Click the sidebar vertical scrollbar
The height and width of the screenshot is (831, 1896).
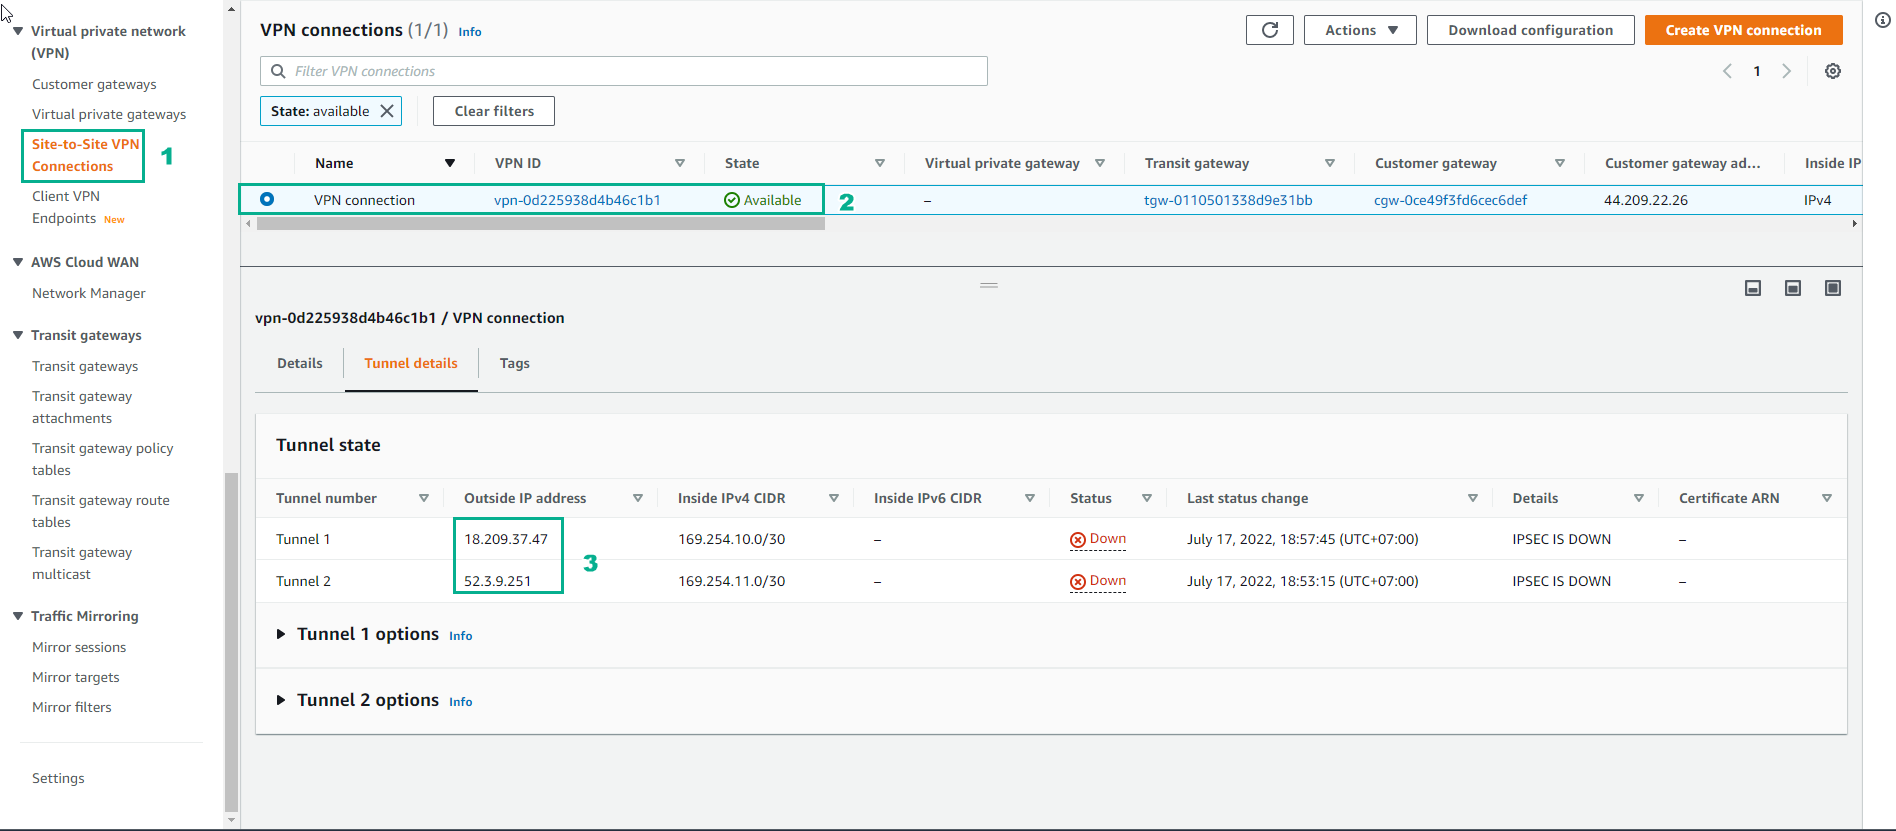coord(232,640)
